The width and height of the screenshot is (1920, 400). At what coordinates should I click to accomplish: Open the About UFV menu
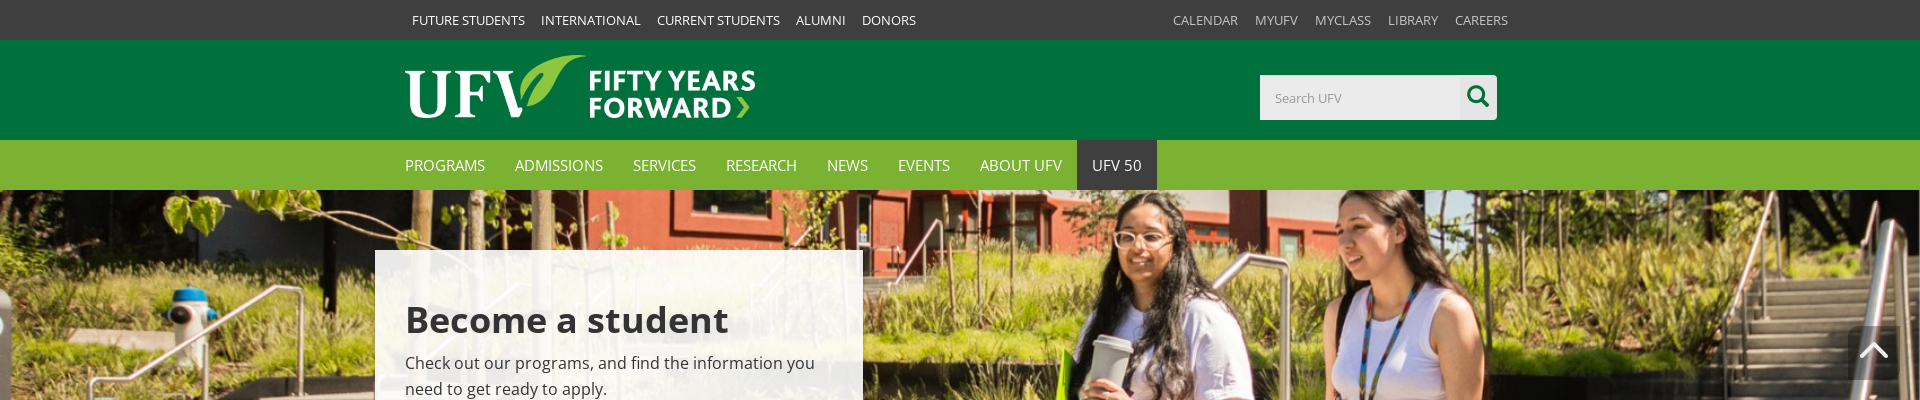1021,165
